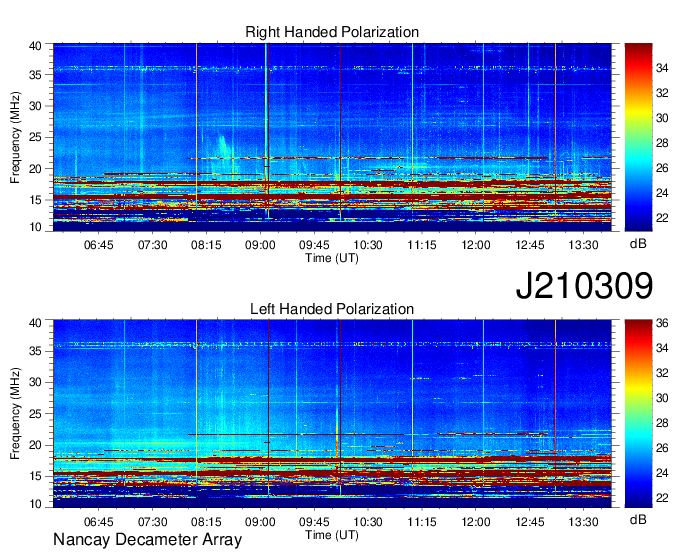This screenshot has height=552, width=680.
Task: Click the right-handed polarization spectrogram plot
Action: click(x=332, y=137)
